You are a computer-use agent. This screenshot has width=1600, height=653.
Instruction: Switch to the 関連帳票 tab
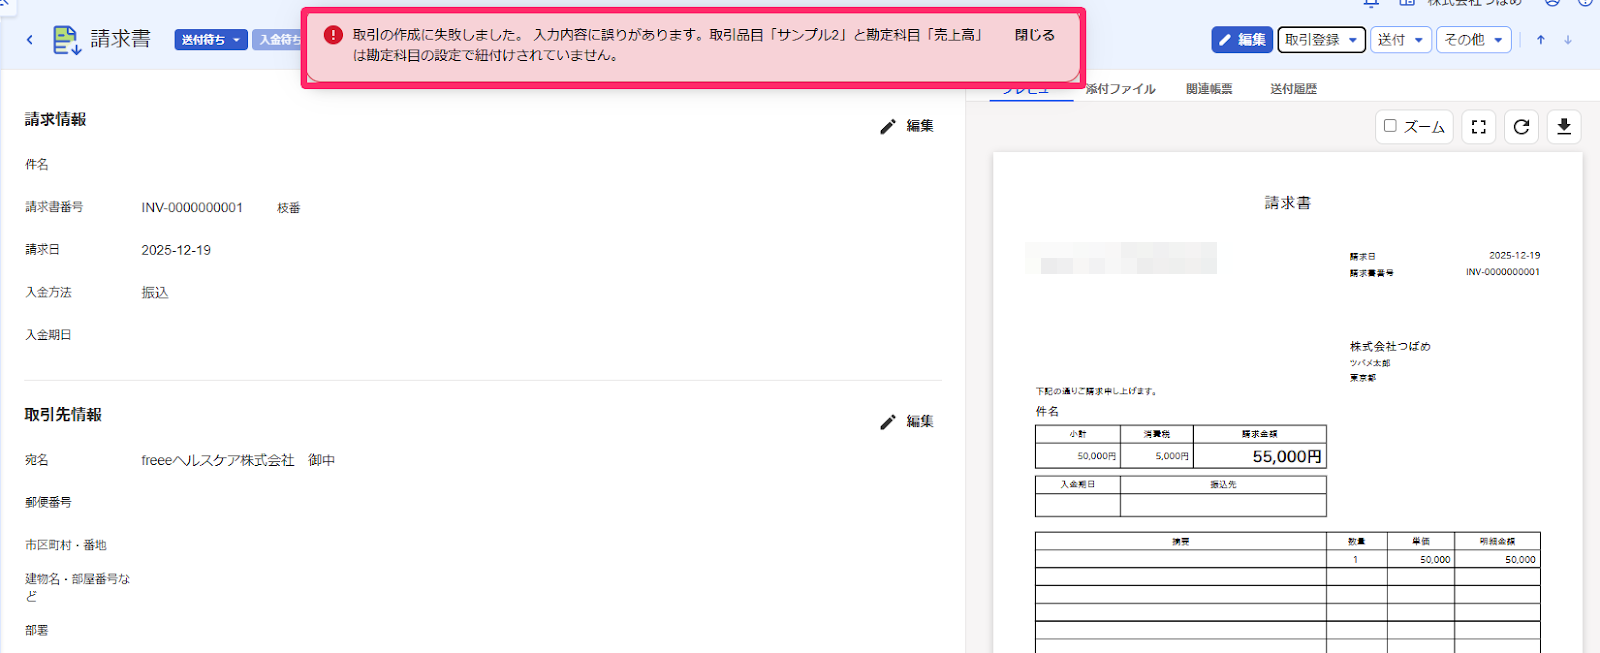pos(1209,89)
